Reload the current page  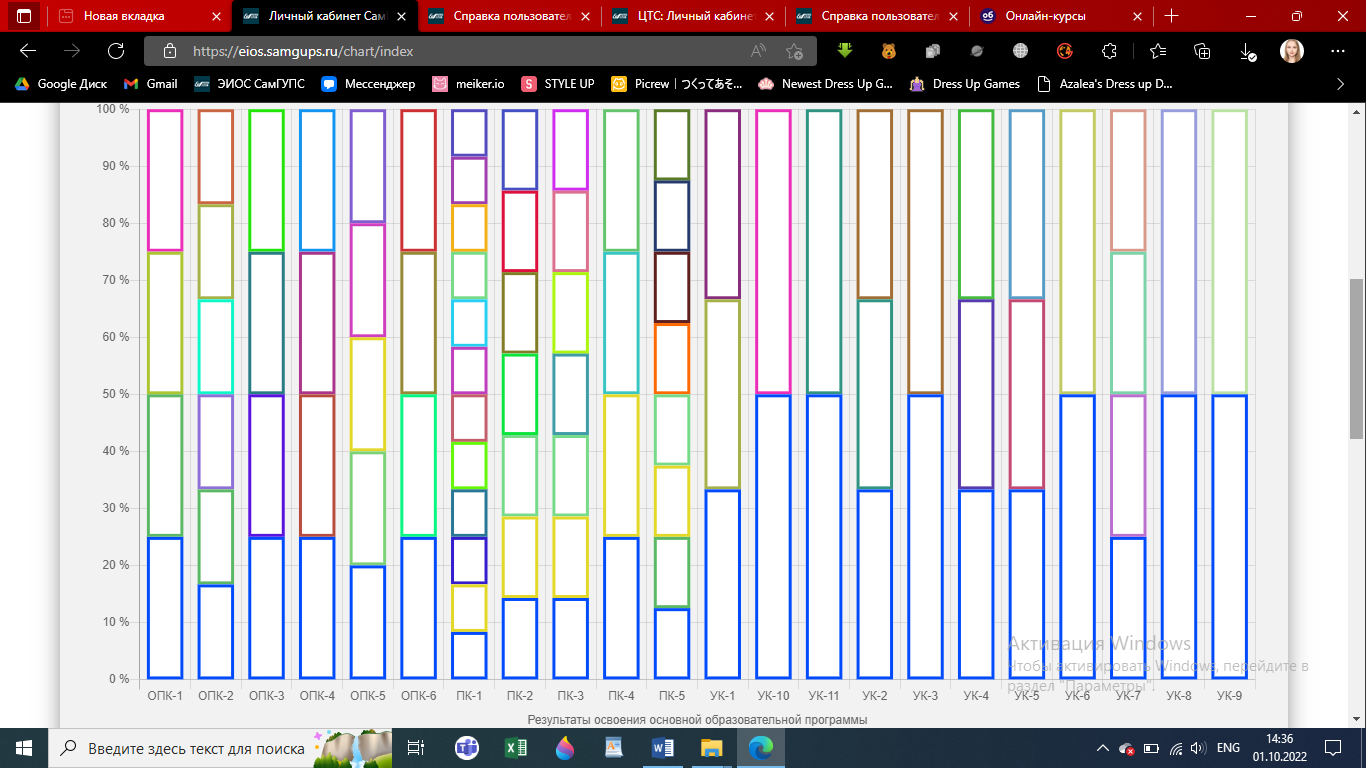[115, 51]
